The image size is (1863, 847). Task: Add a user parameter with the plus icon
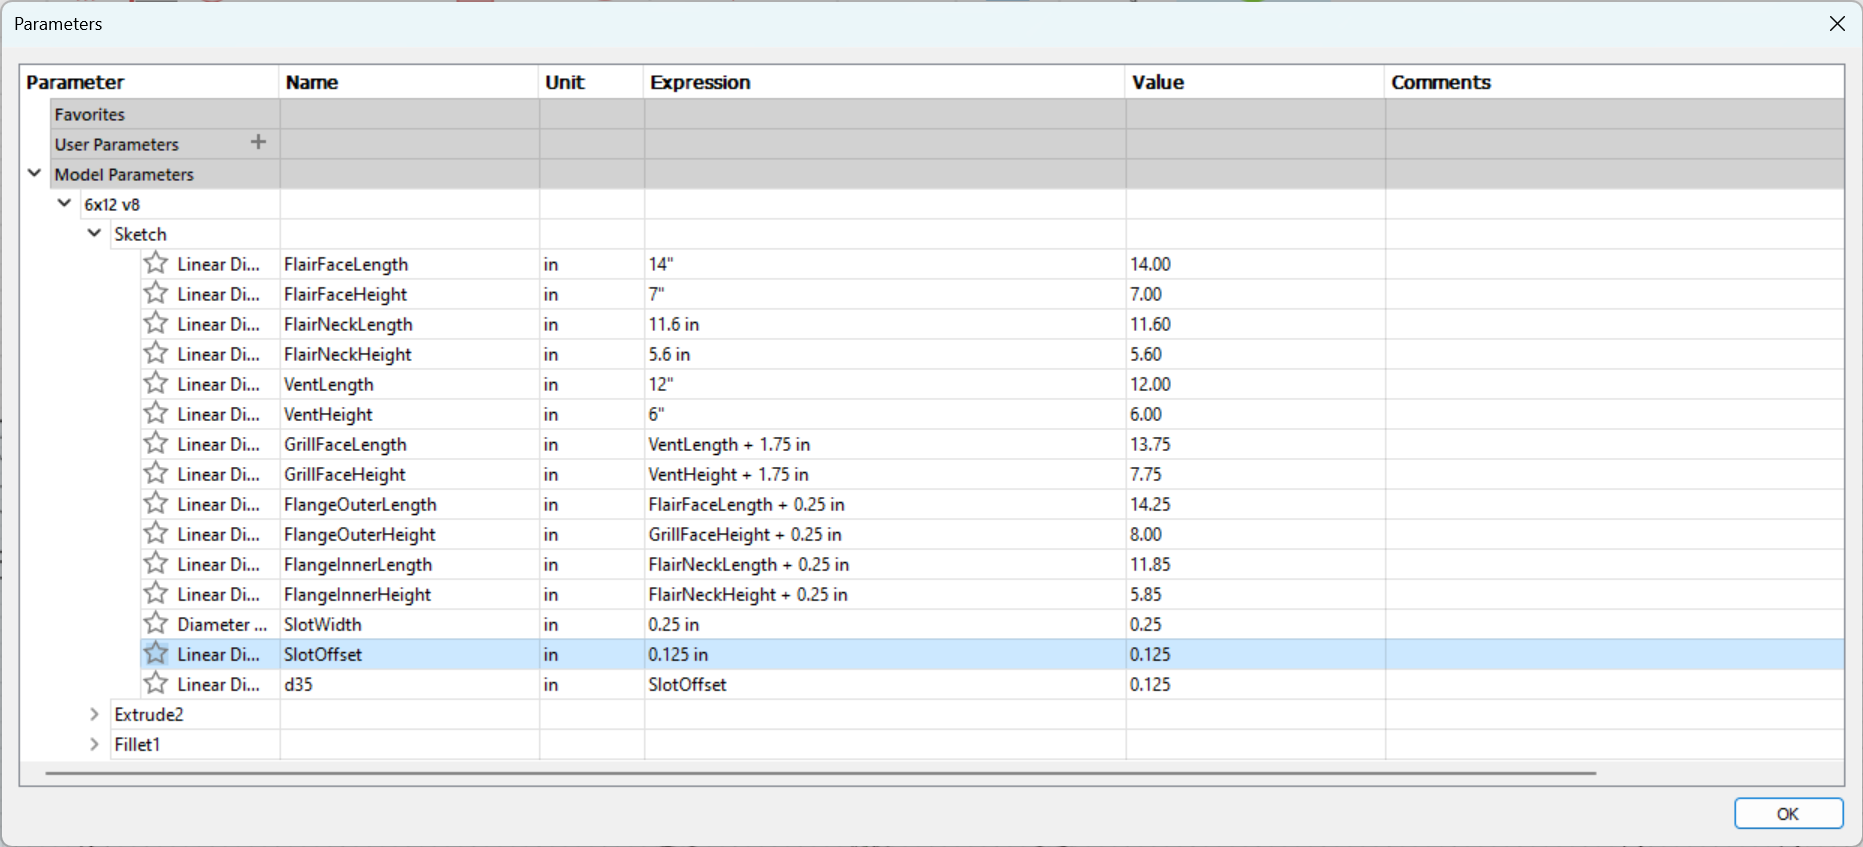258,142
